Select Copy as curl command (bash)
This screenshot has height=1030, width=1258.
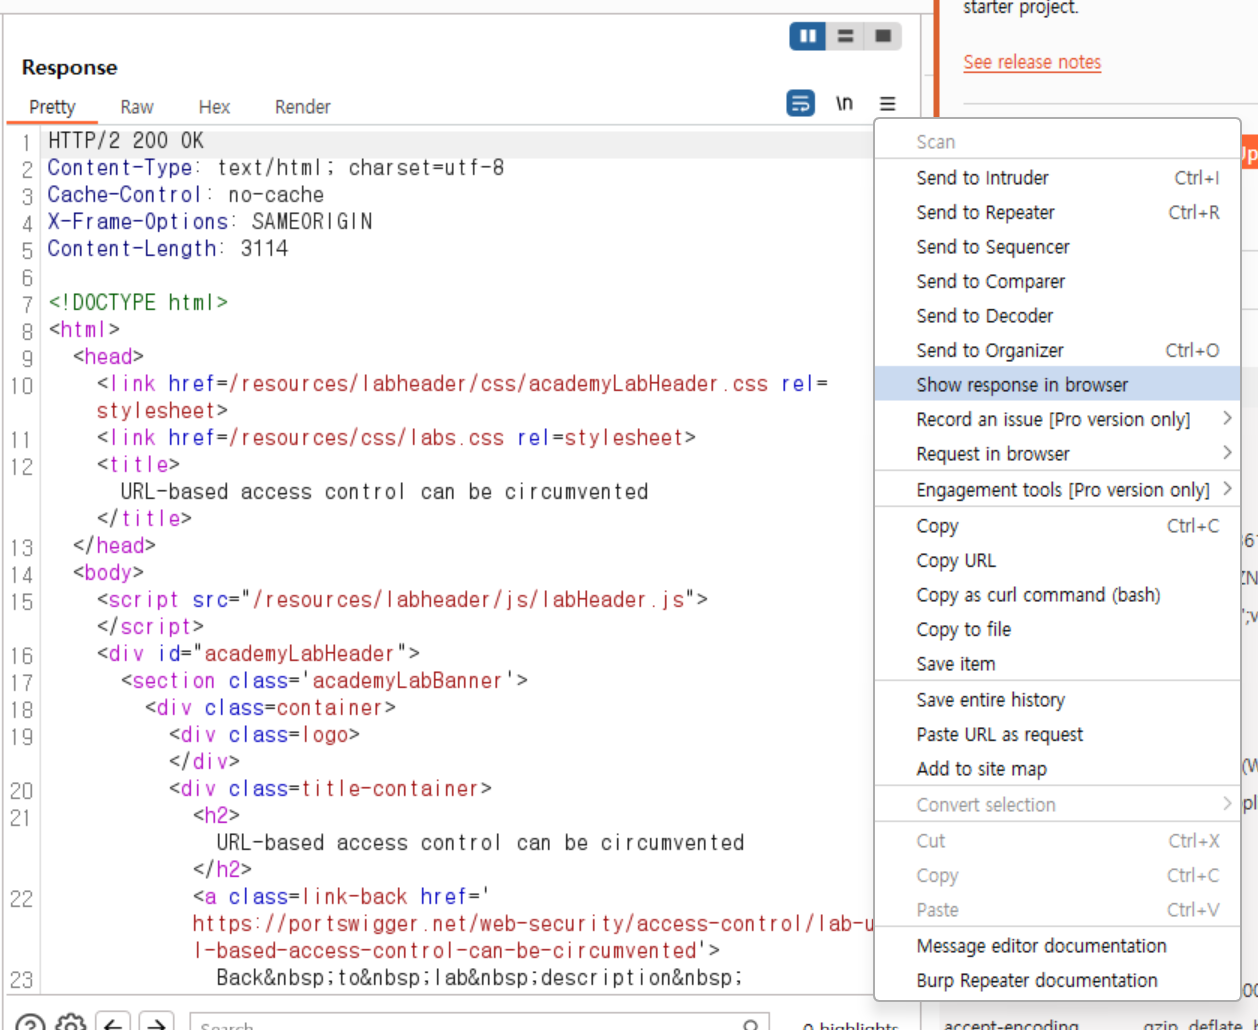point(1057,595)
